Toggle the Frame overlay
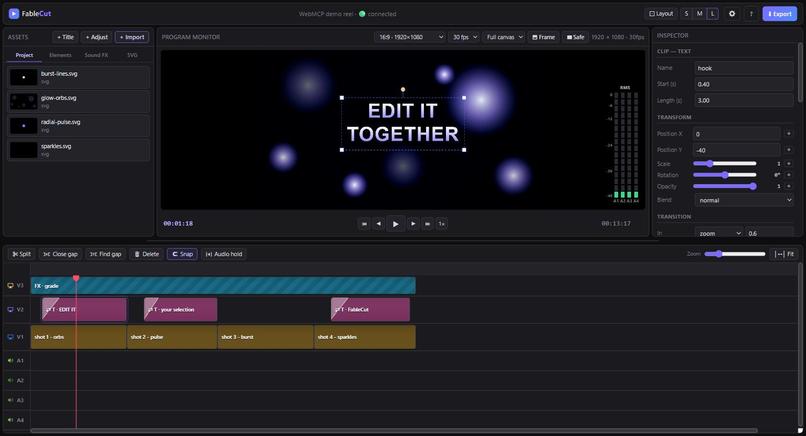This screenshot has height=436, width=806. 543,37
